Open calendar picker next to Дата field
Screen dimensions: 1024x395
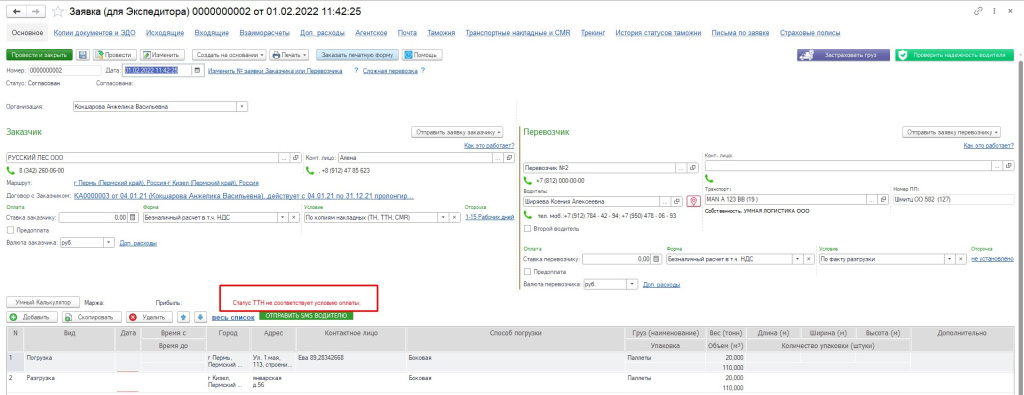point(199,71)
